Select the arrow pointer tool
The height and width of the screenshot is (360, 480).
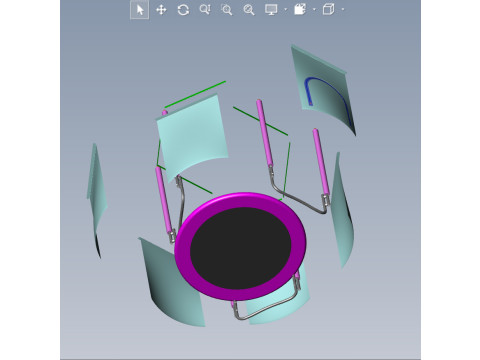pos(140,10)
